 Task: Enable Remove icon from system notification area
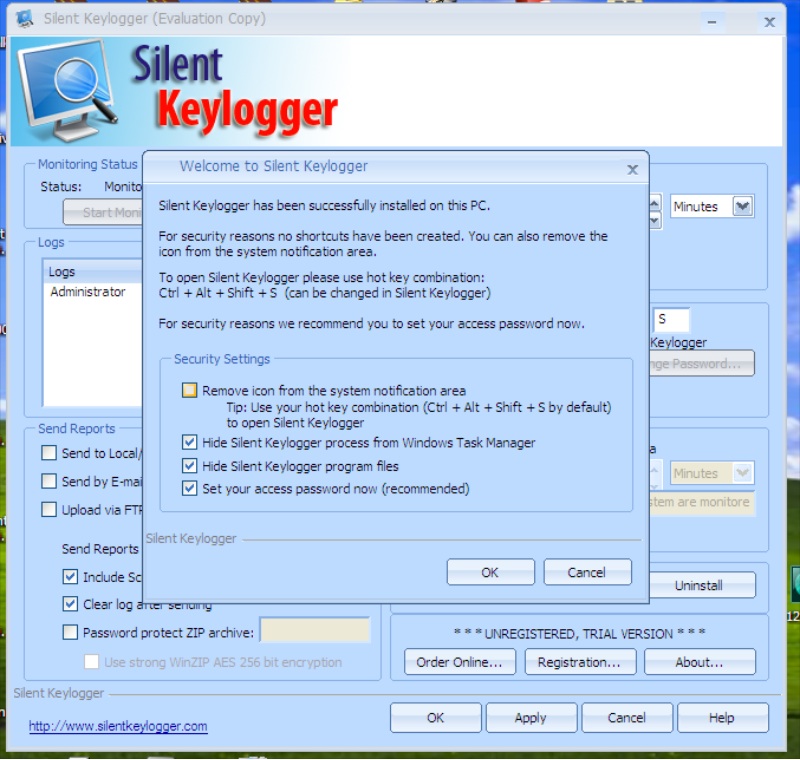pos(190,391)
